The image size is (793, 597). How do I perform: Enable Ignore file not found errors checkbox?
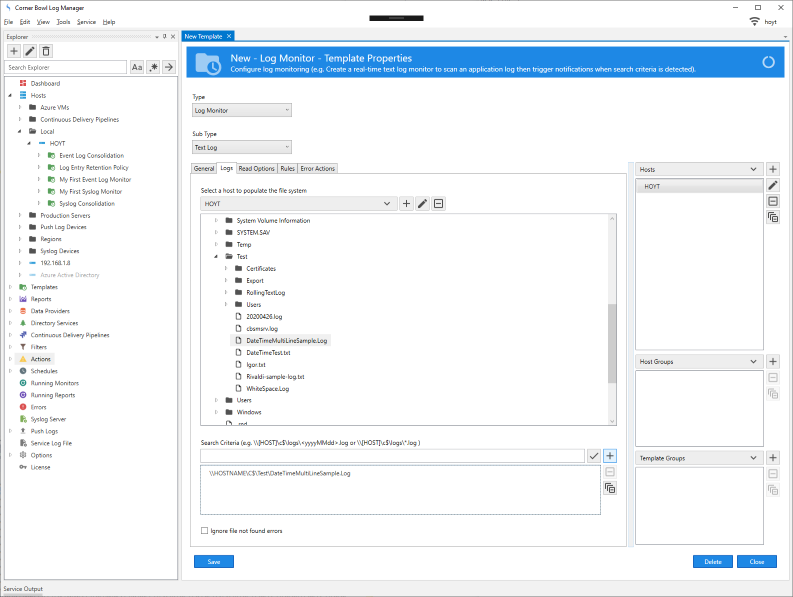204,531
